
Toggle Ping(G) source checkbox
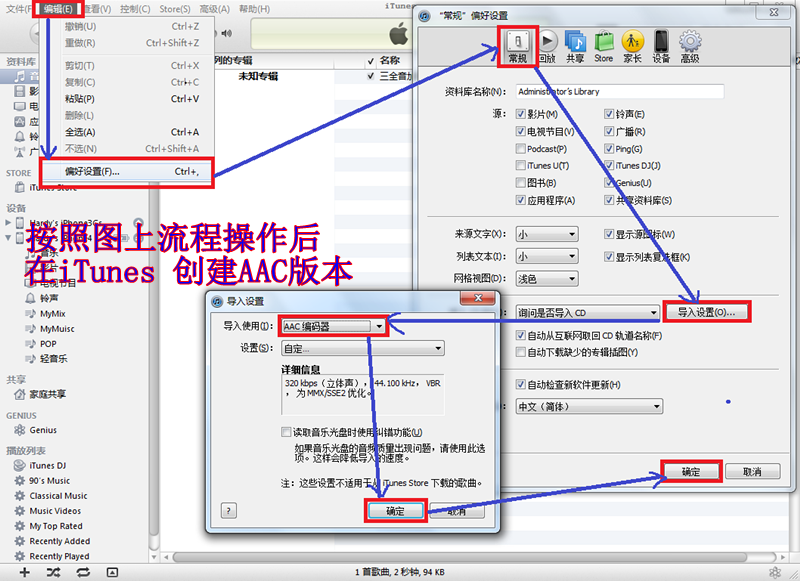[x=609, y=148]
